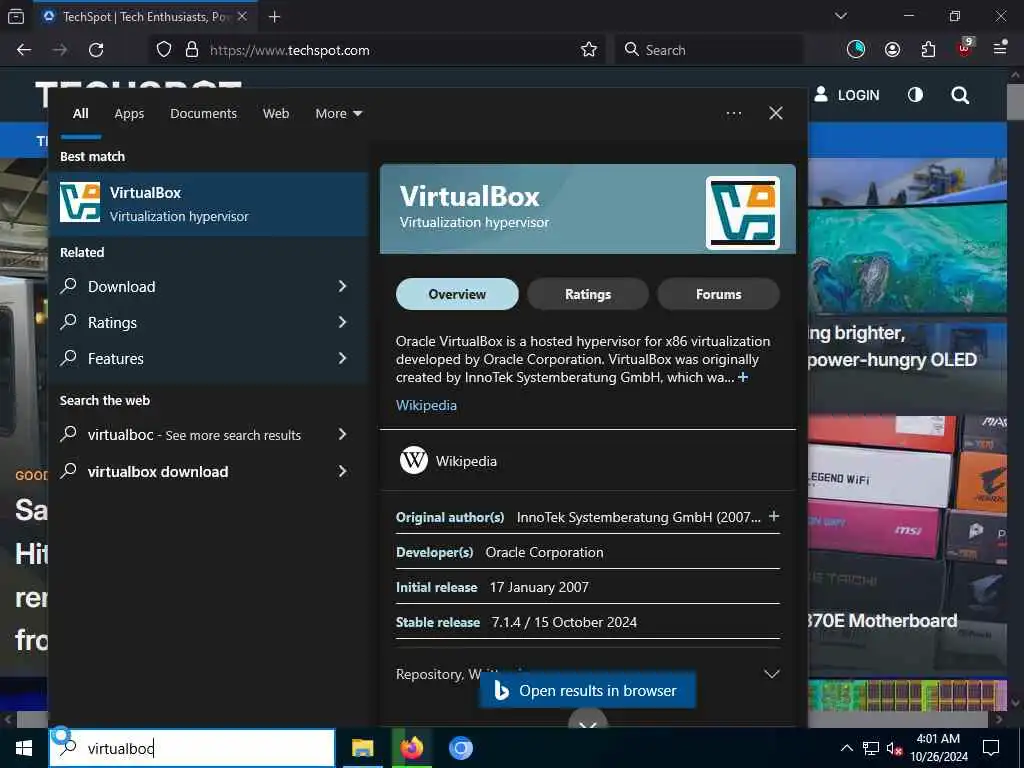
Task: Open the Windows Start menu
Action: (x=24, y=748)
